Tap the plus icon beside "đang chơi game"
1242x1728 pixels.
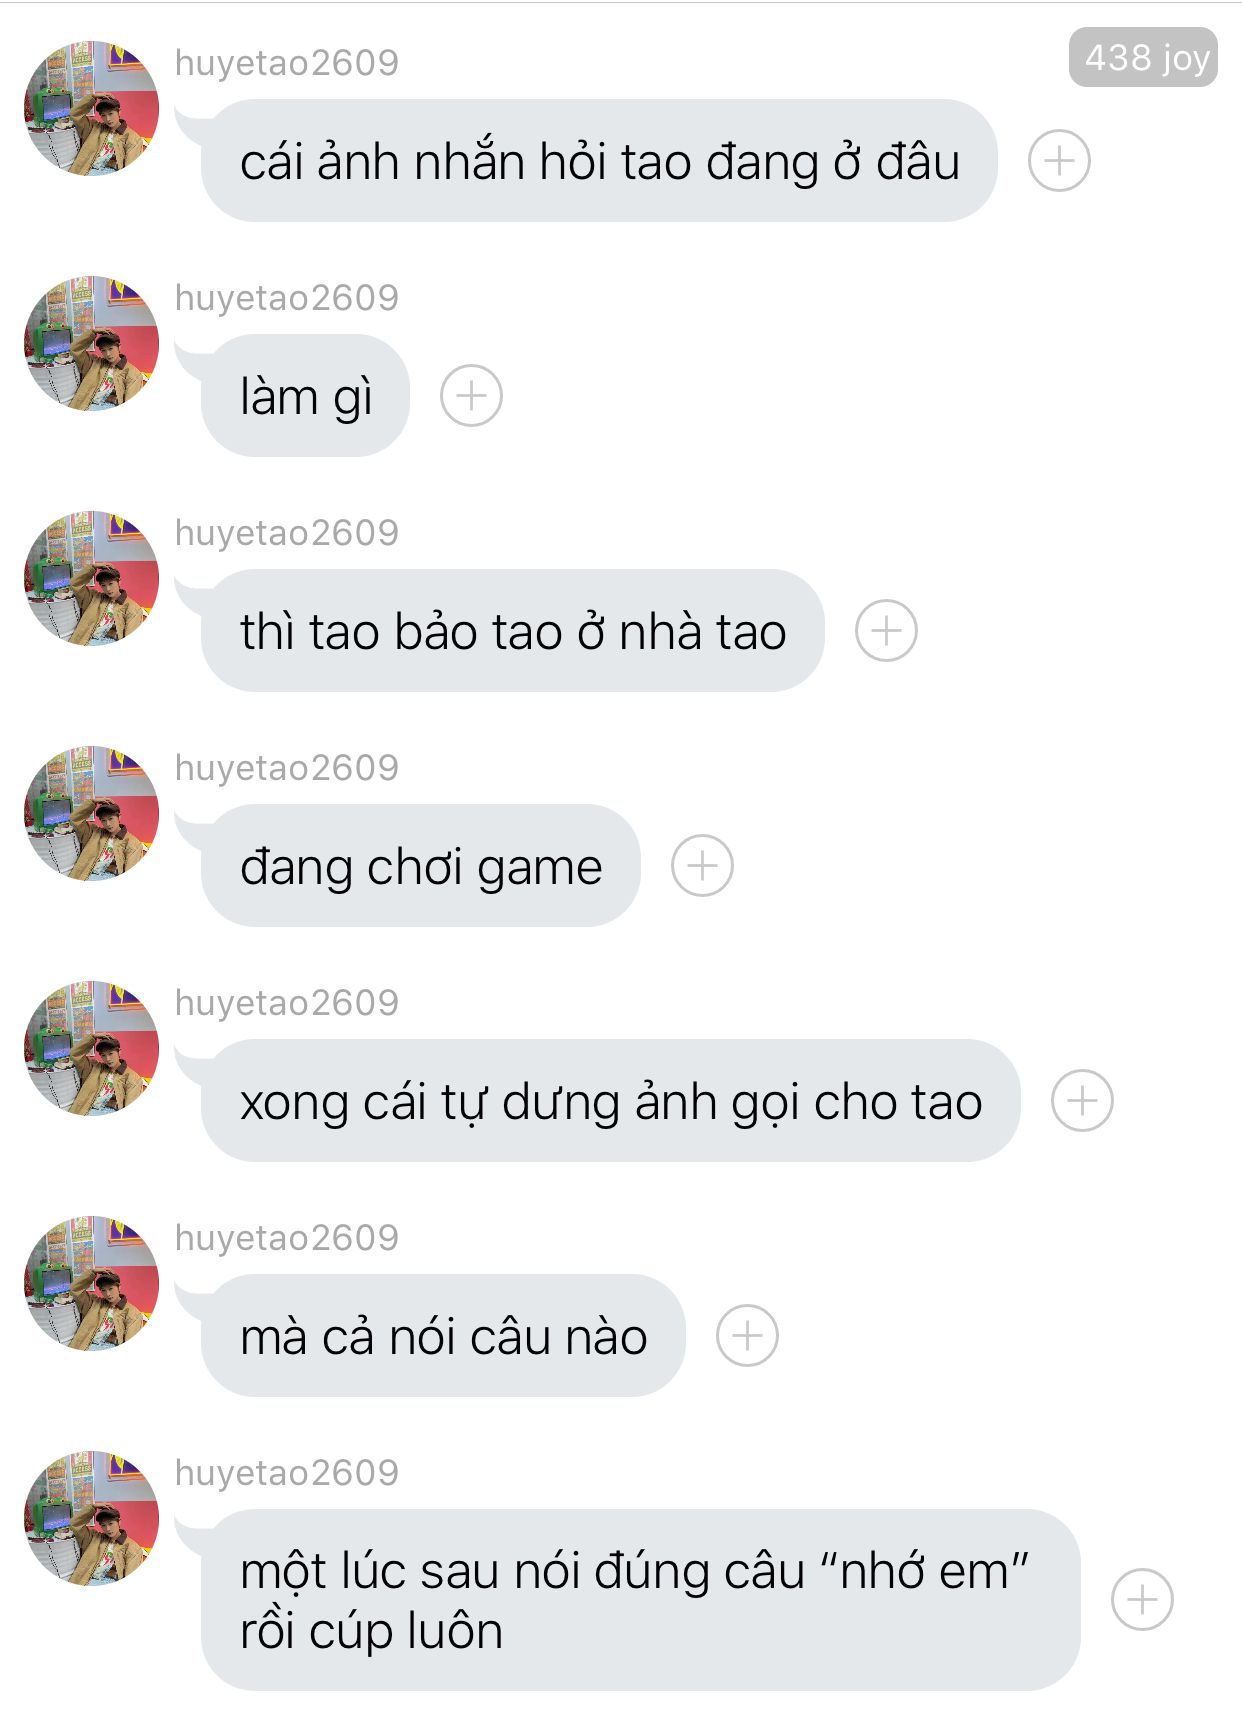pyautogui.click(x=702, y=866)
